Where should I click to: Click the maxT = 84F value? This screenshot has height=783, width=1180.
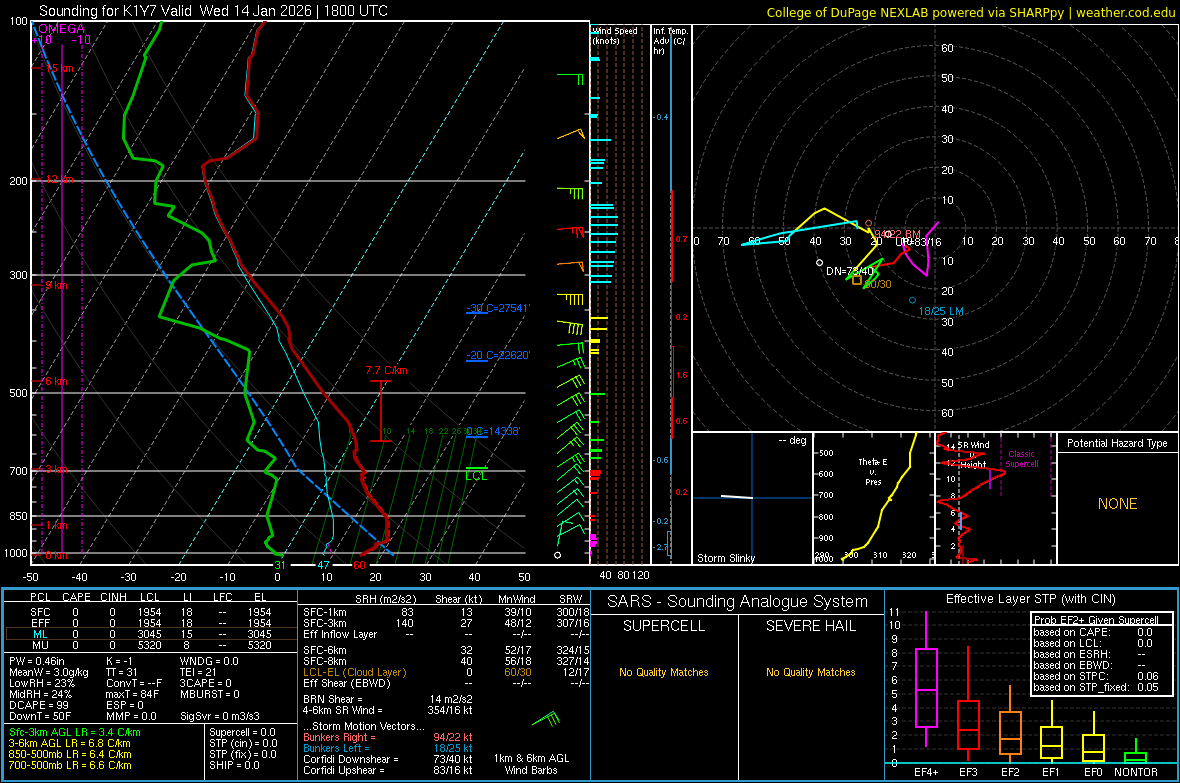tap(132, 694)
